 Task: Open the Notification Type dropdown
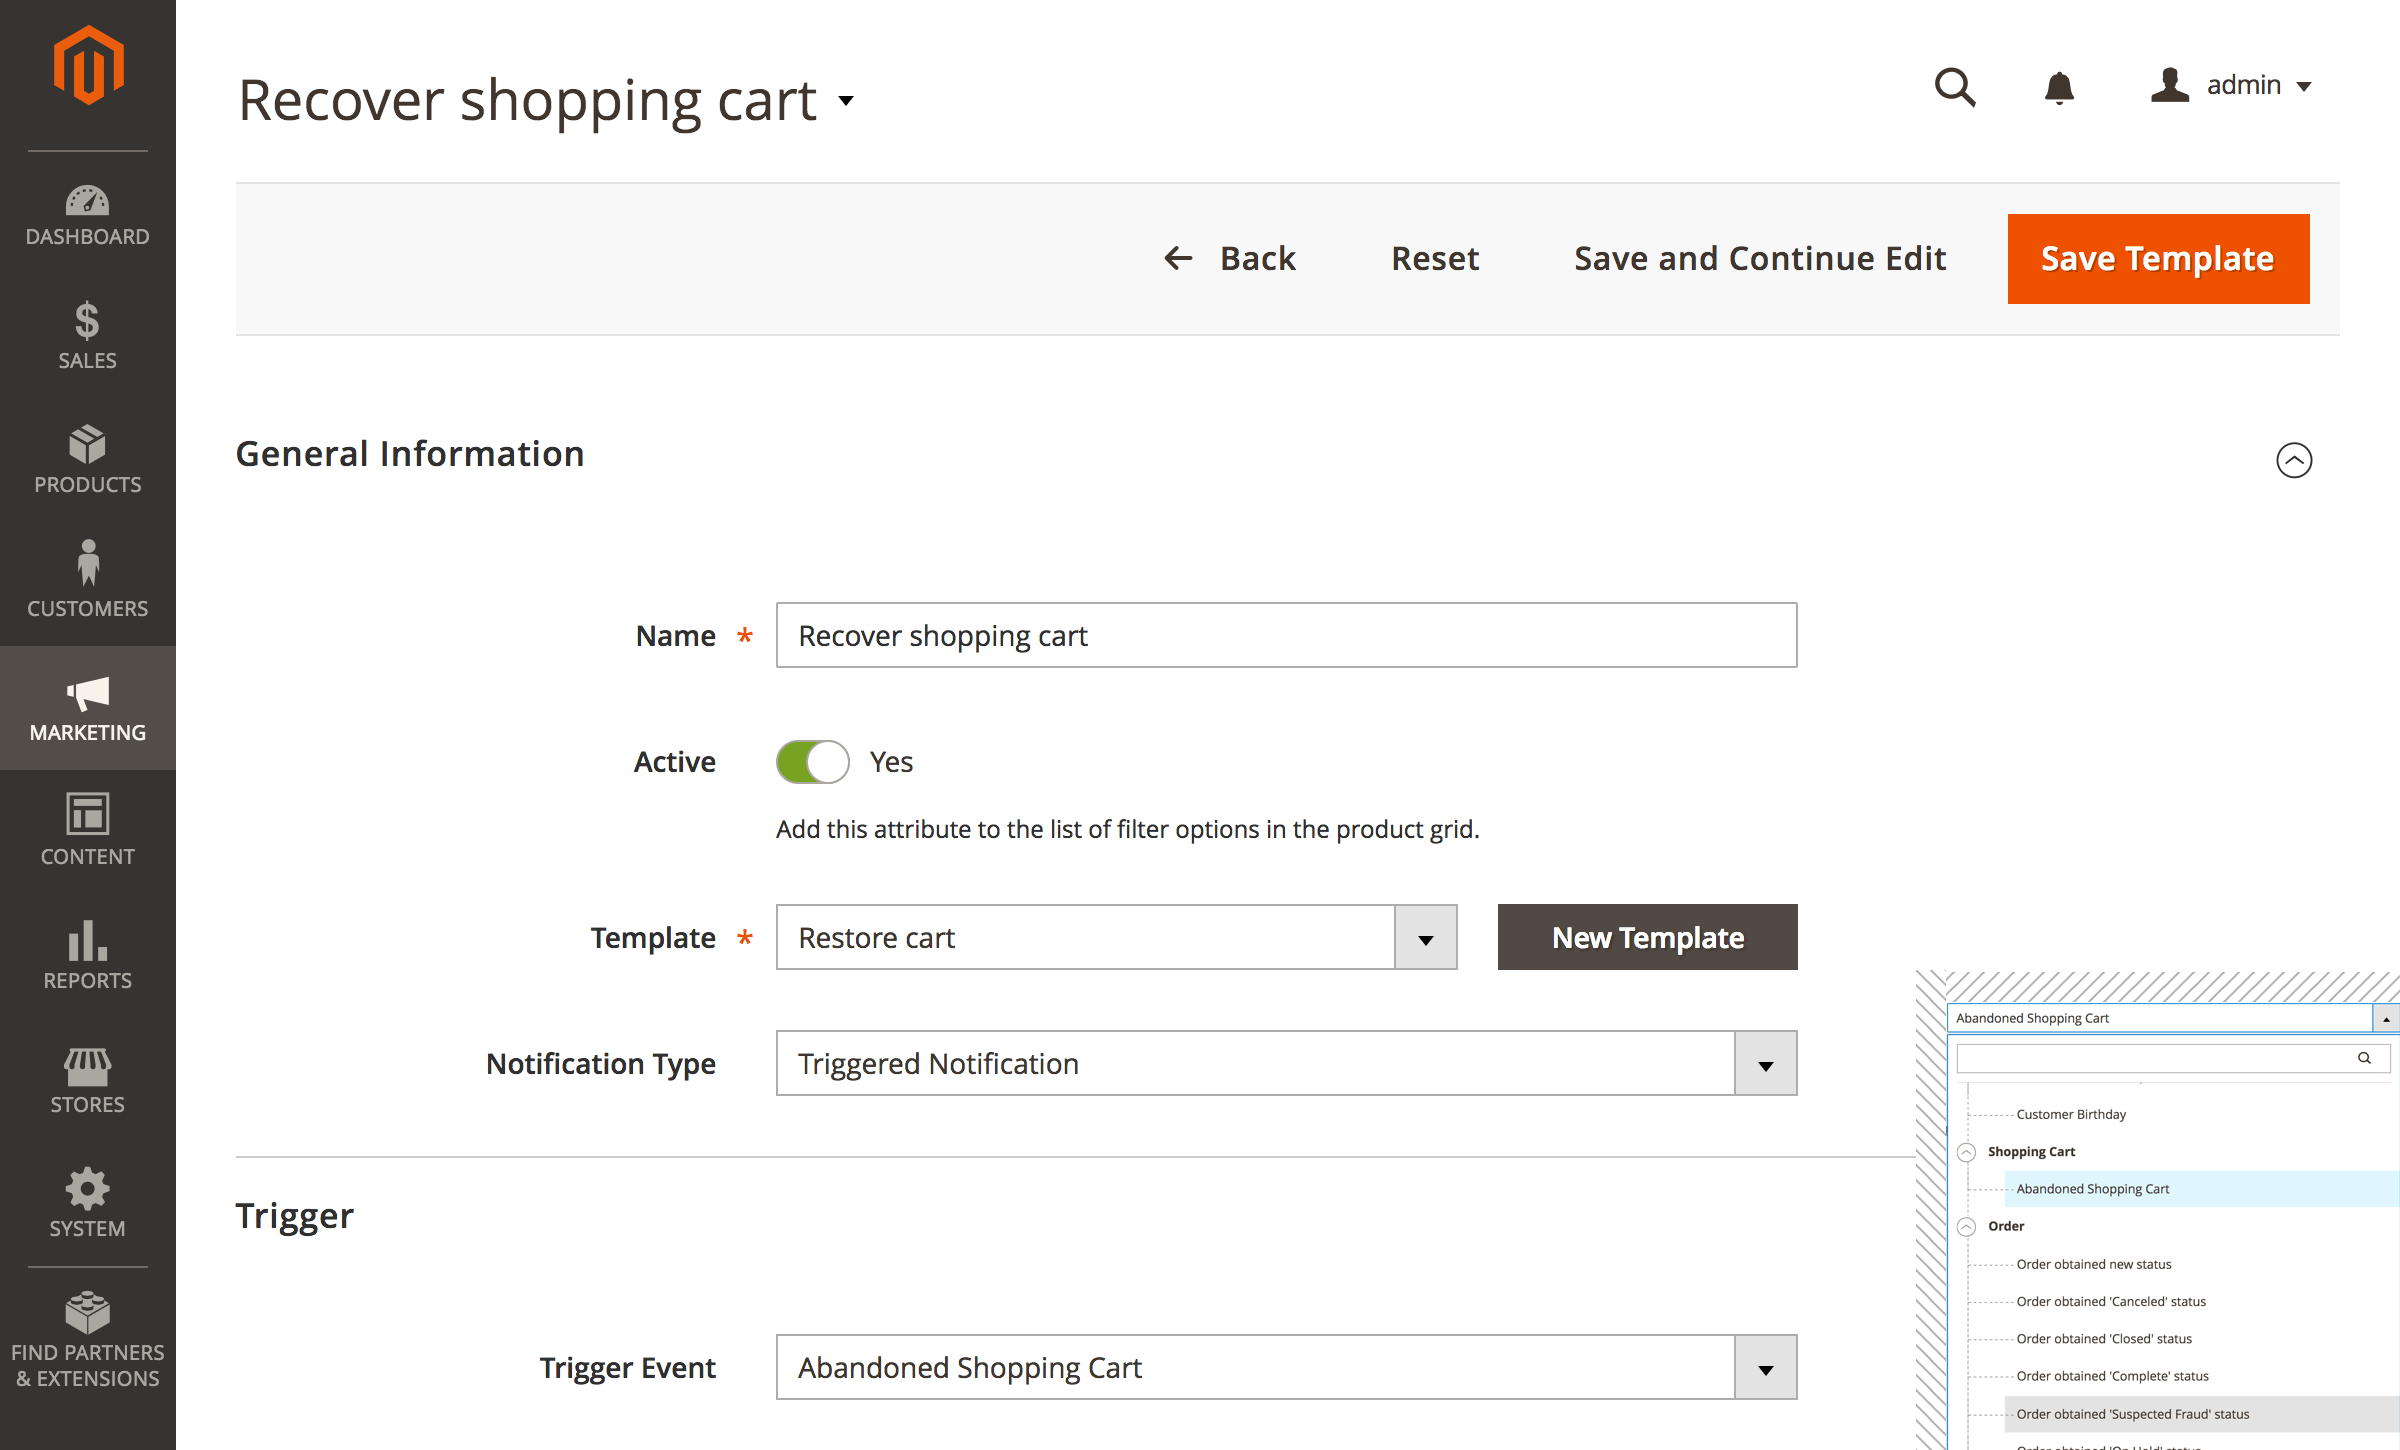pos(1286,1063)
